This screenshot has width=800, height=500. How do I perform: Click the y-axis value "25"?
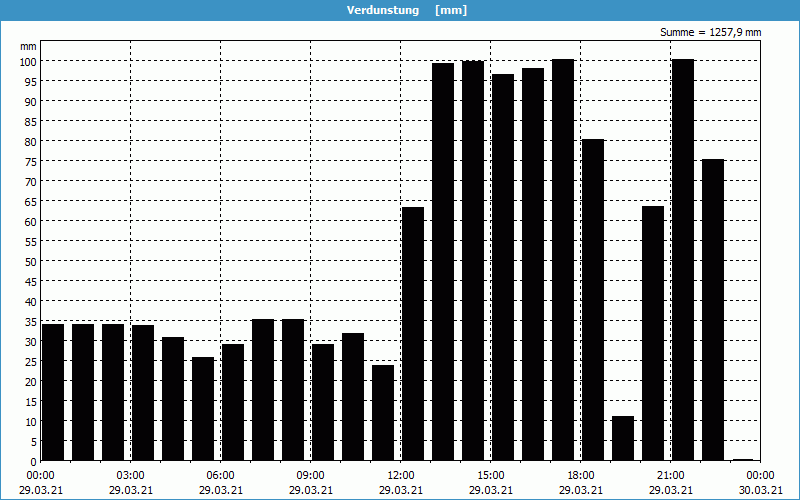pos(31,362)
